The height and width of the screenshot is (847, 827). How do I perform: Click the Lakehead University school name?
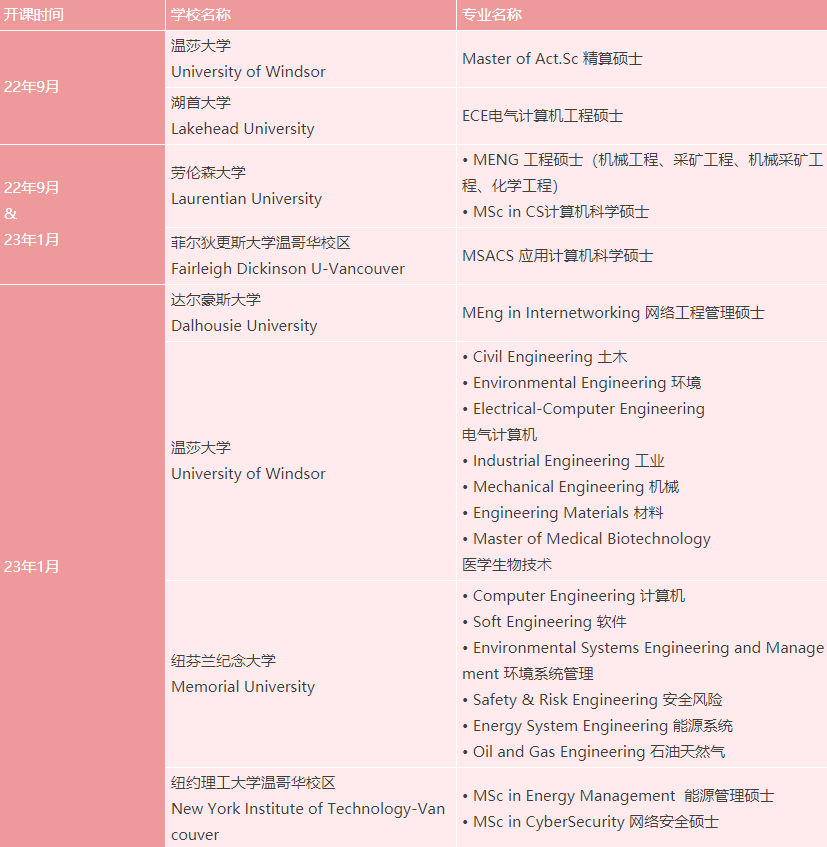pyautogui.click(x=242, y=129)
